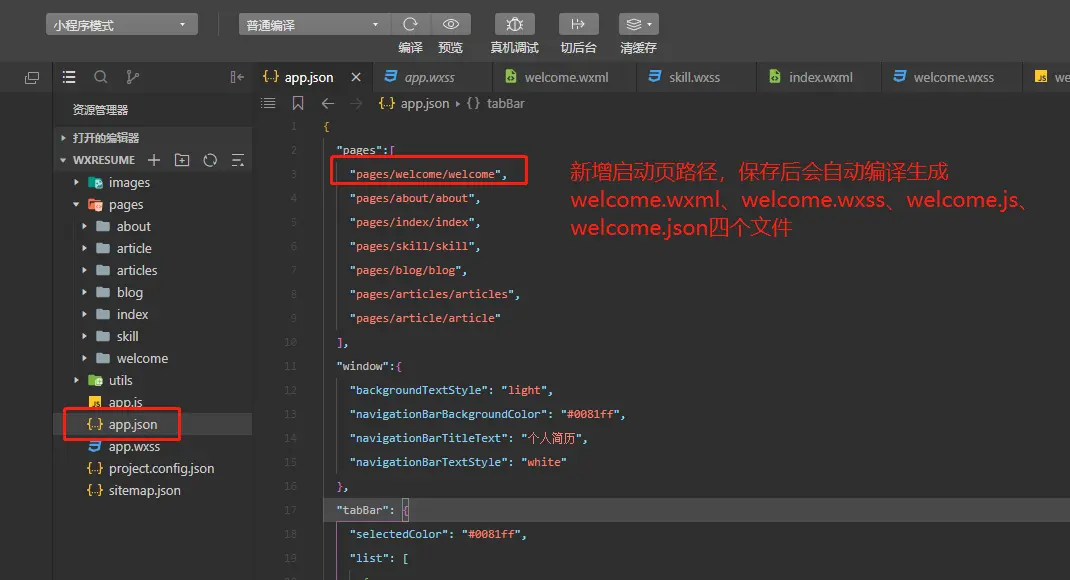Click the explorer list icon in sidebar
Viewport: 1070px width, 580px height.
[69, 77]
